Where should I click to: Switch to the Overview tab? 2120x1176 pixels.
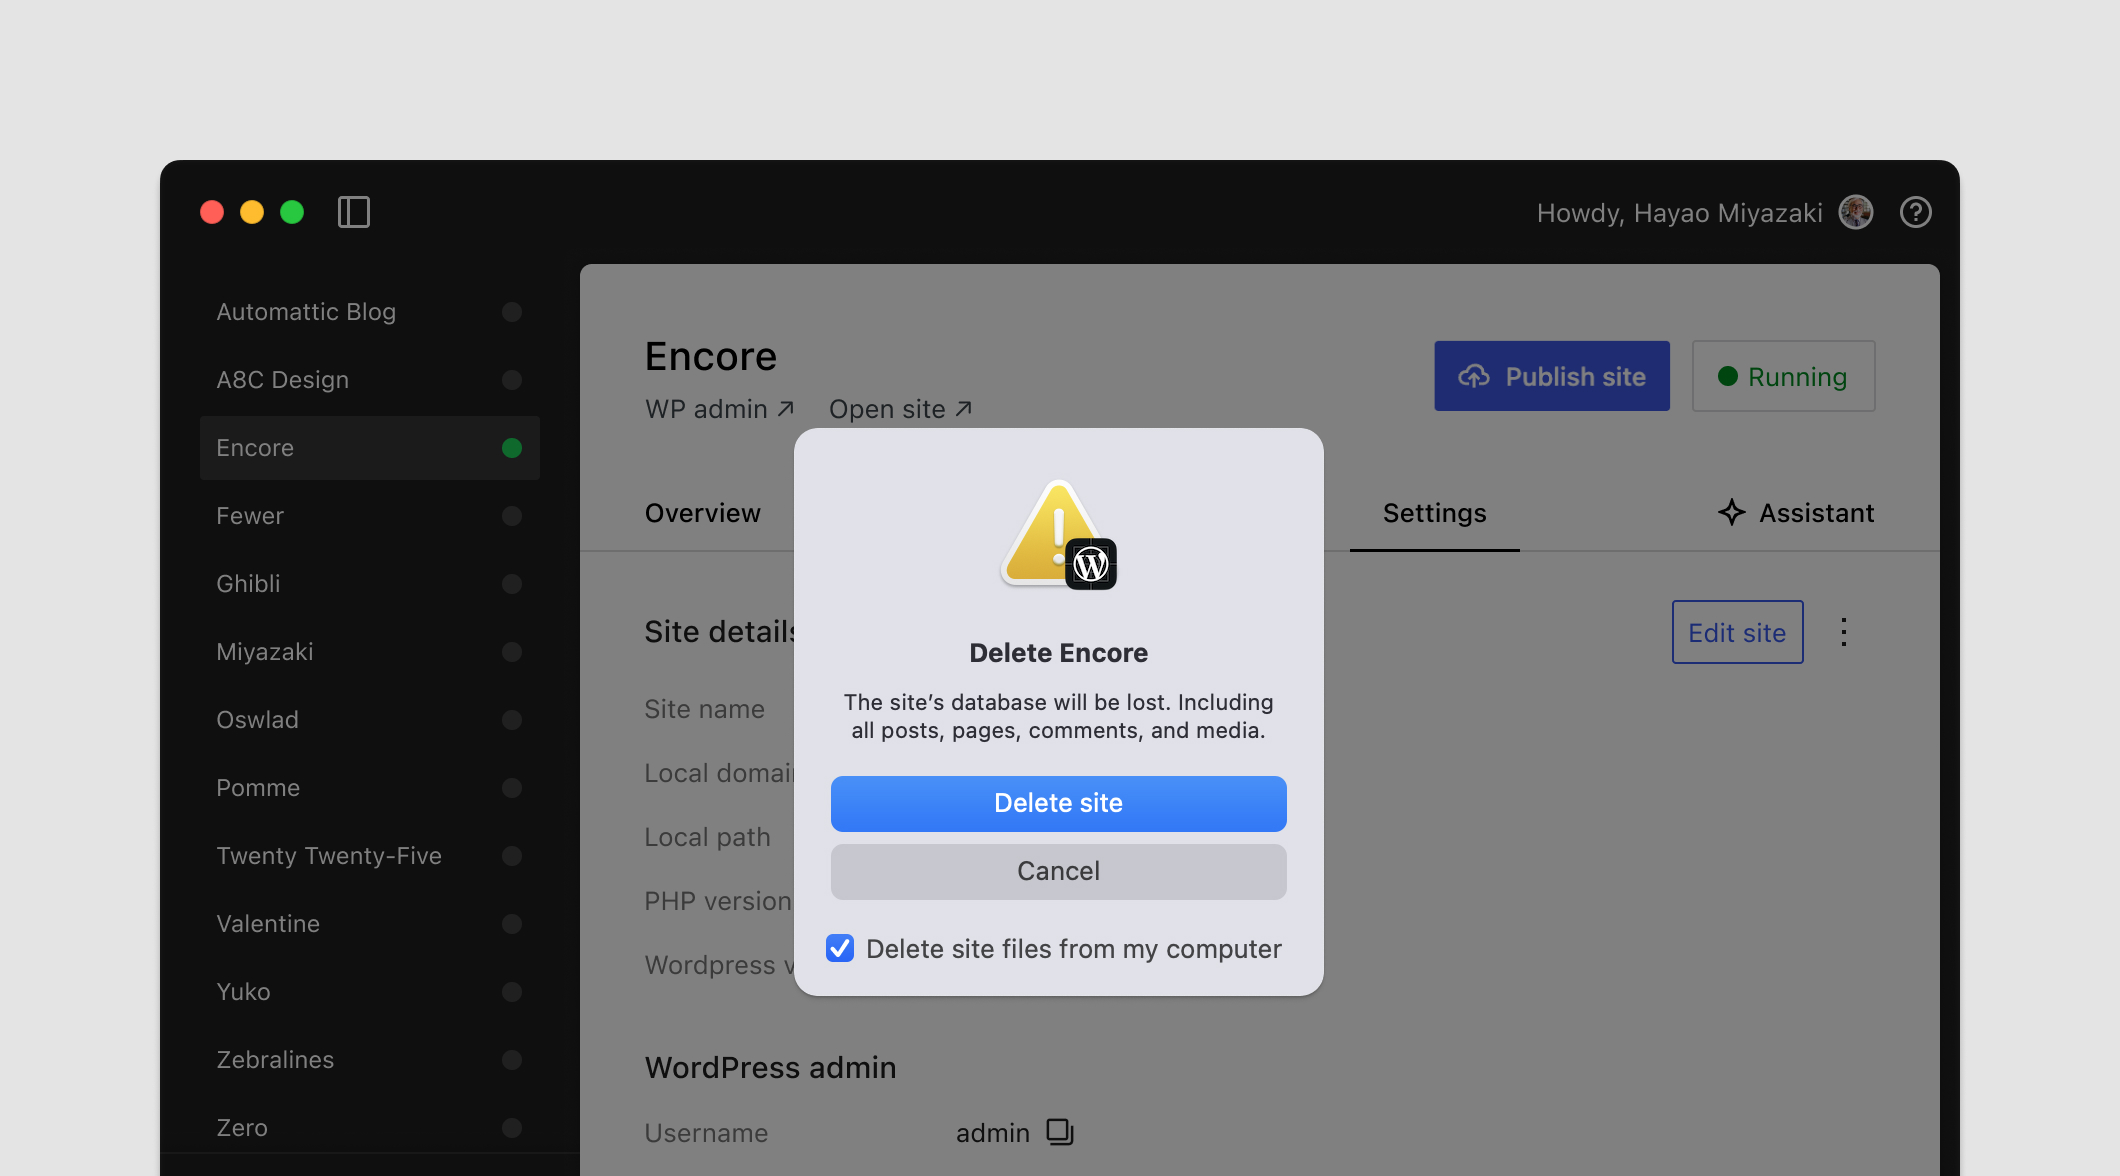coord(702,513)
